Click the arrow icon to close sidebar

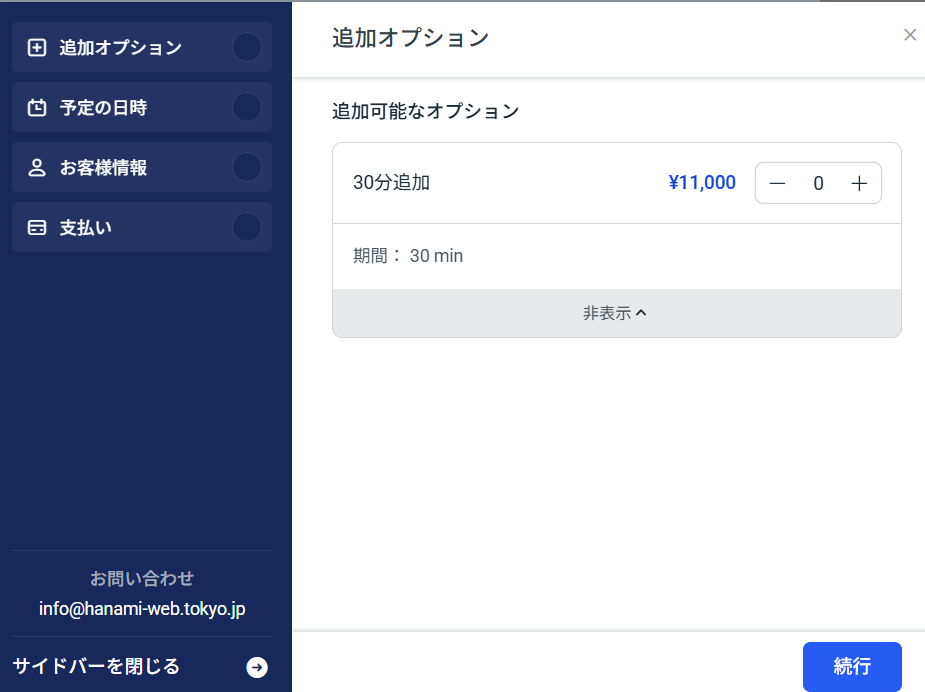pos(257,667)
